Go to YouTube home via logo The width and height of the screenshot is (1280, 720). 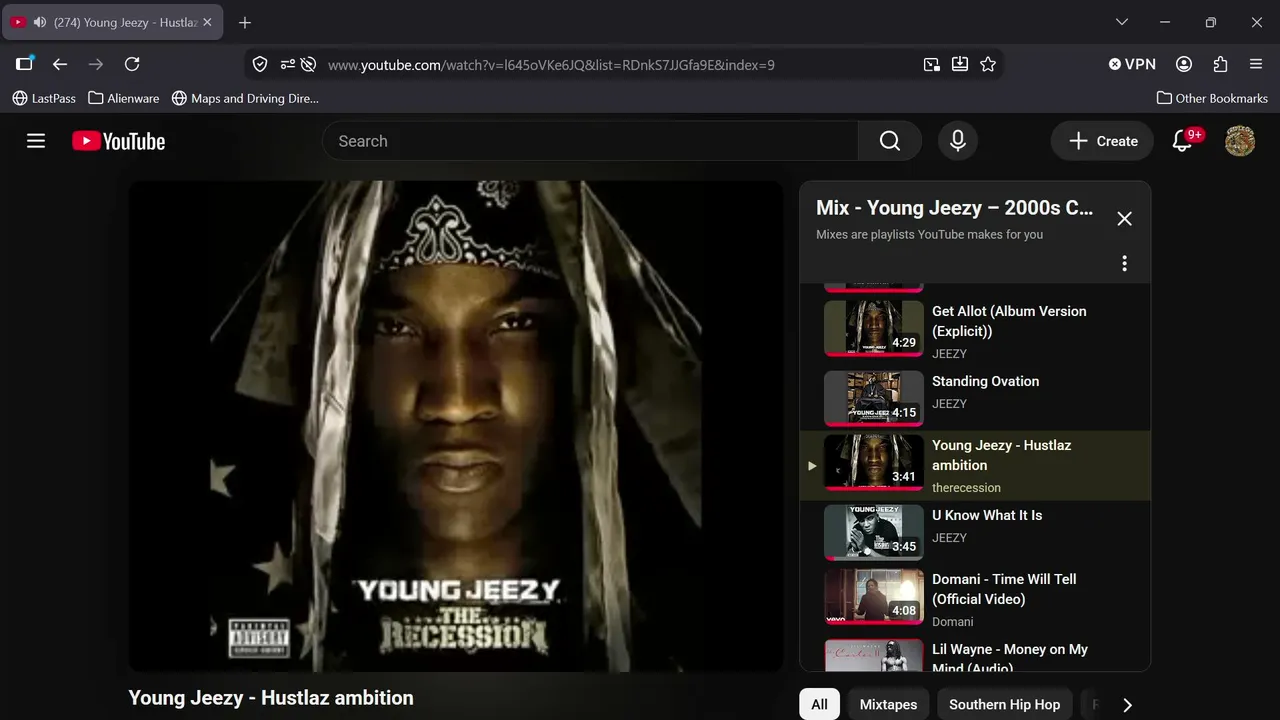tap(118, 141)
